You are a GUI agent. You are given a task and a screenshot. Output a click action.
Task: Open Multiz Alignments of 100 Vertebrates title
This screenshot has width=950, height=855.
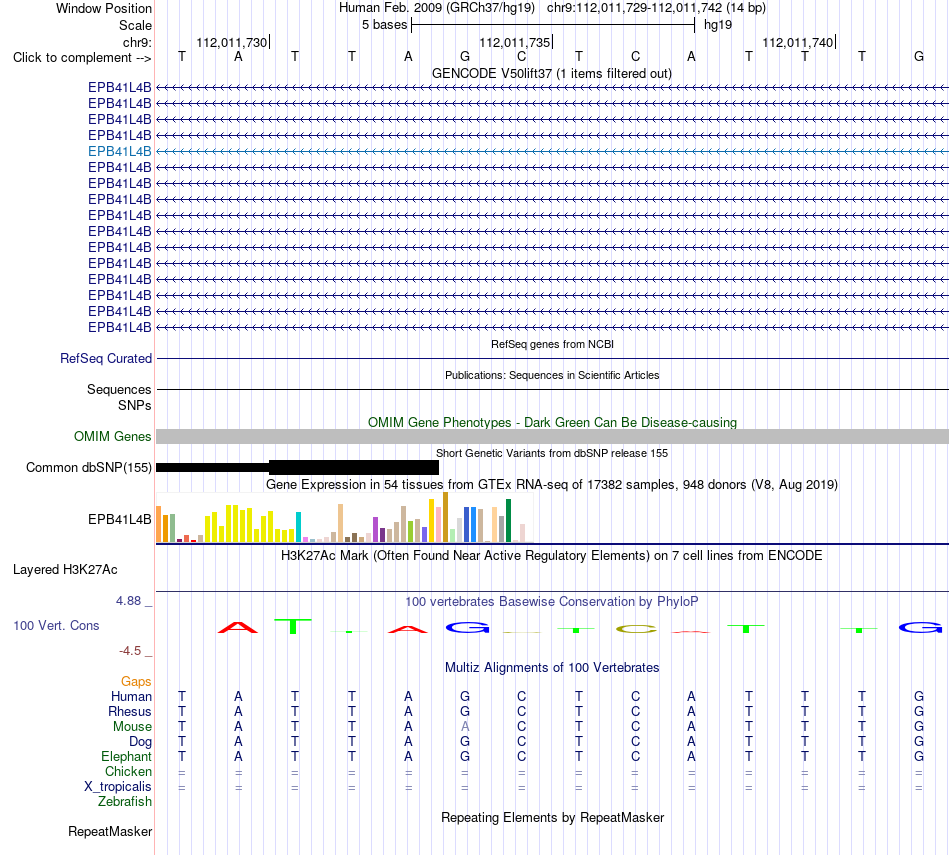552,668
